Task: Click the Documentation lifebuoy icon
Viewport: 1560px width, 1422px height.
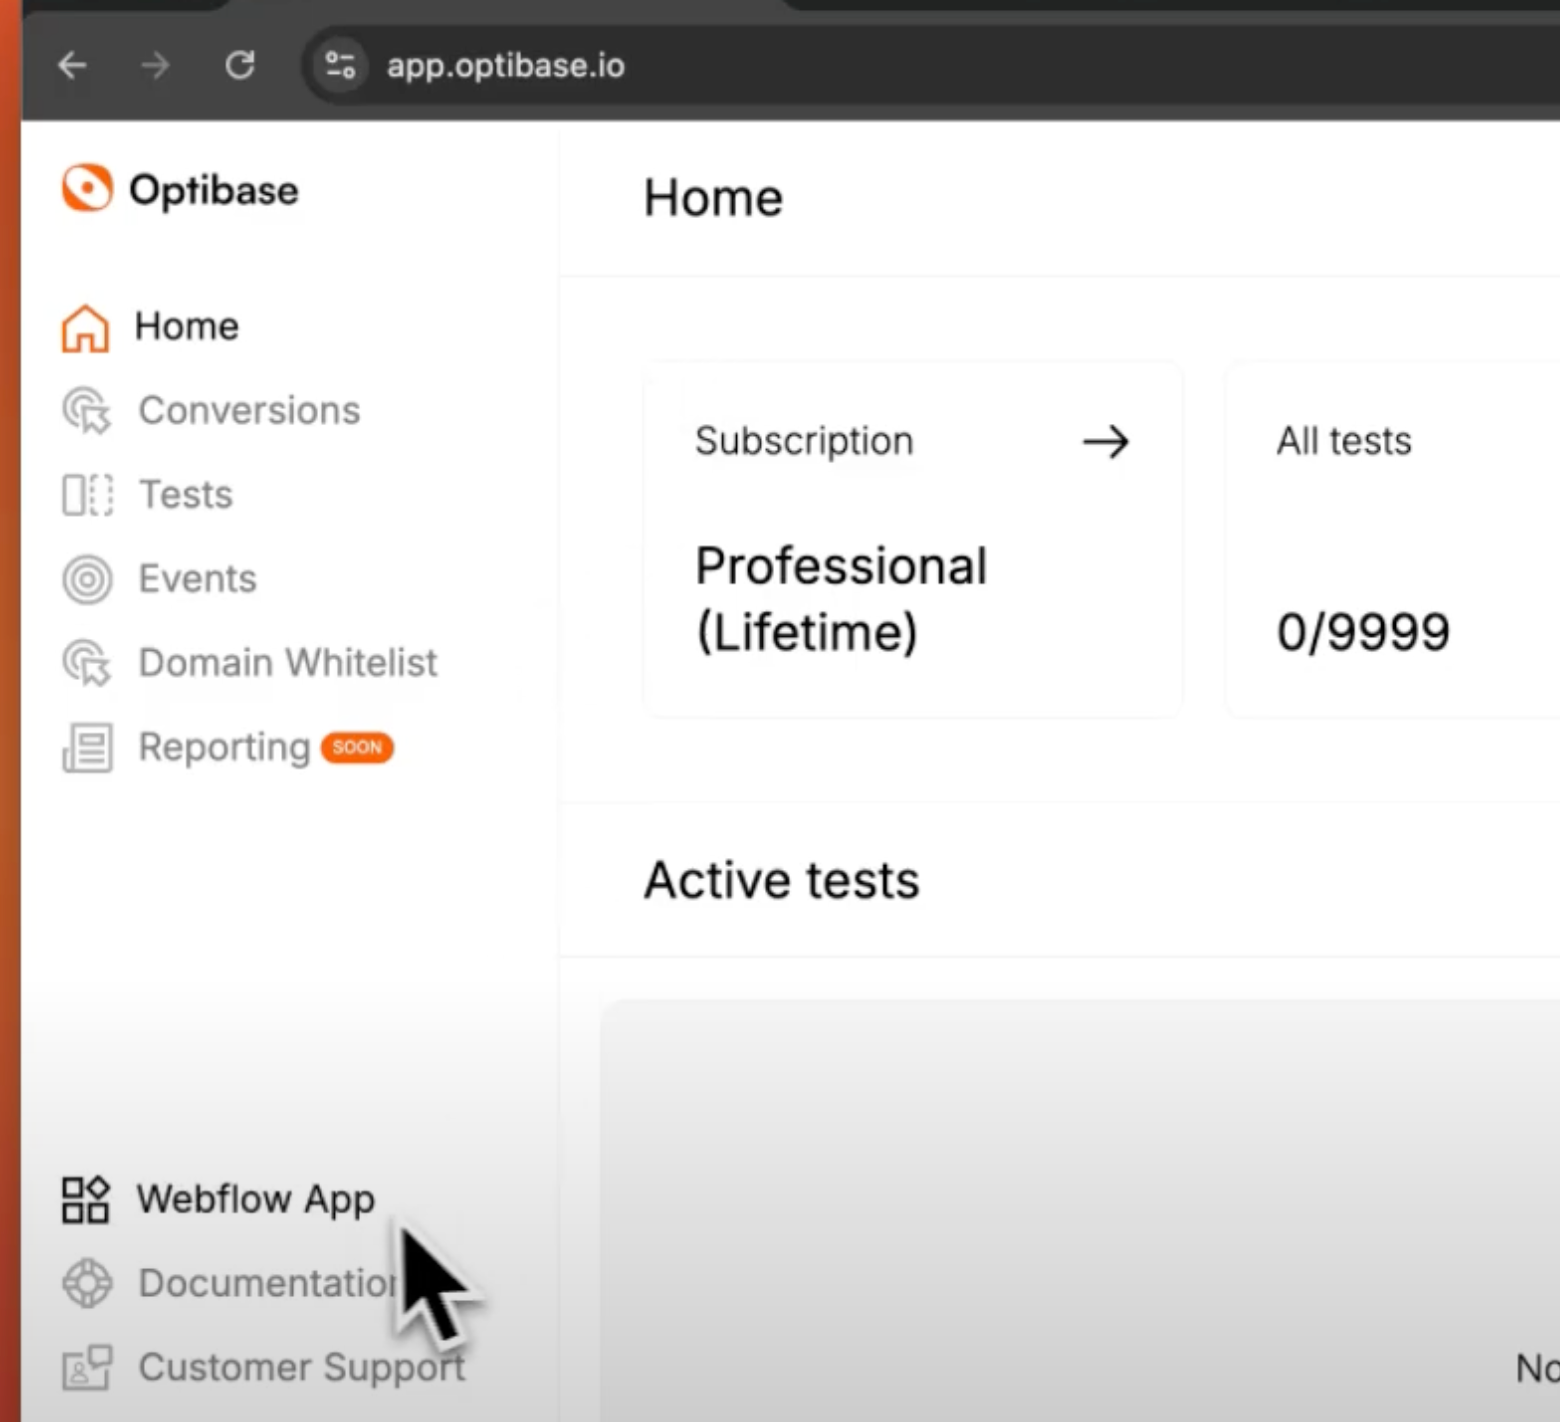Action: click(x=87, y=1283)
